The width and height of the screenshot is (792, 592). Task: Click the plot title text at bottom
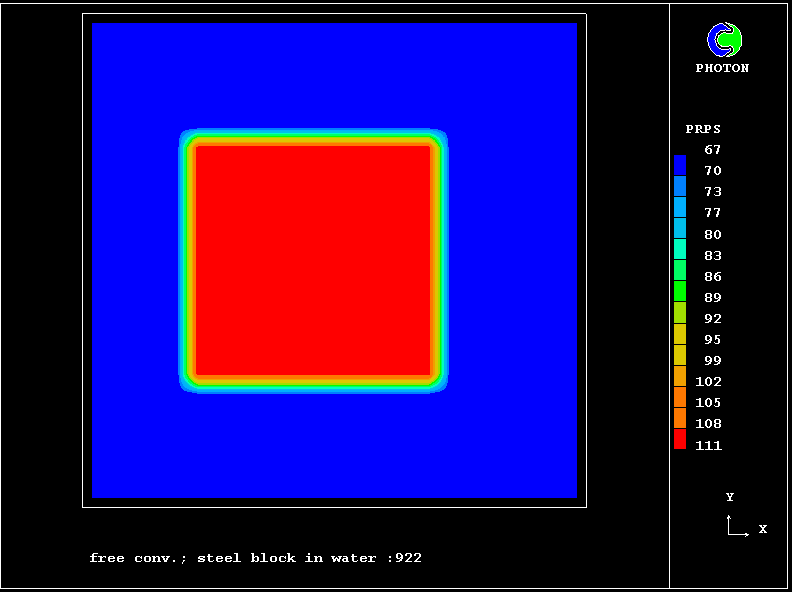255,558
